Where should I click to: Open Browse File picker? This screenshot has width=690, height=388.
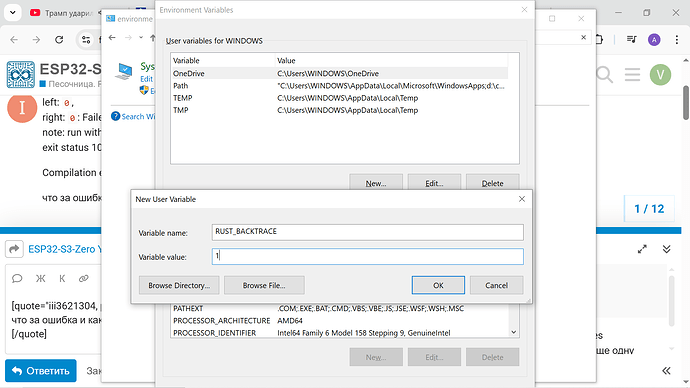tap(264, 285)
